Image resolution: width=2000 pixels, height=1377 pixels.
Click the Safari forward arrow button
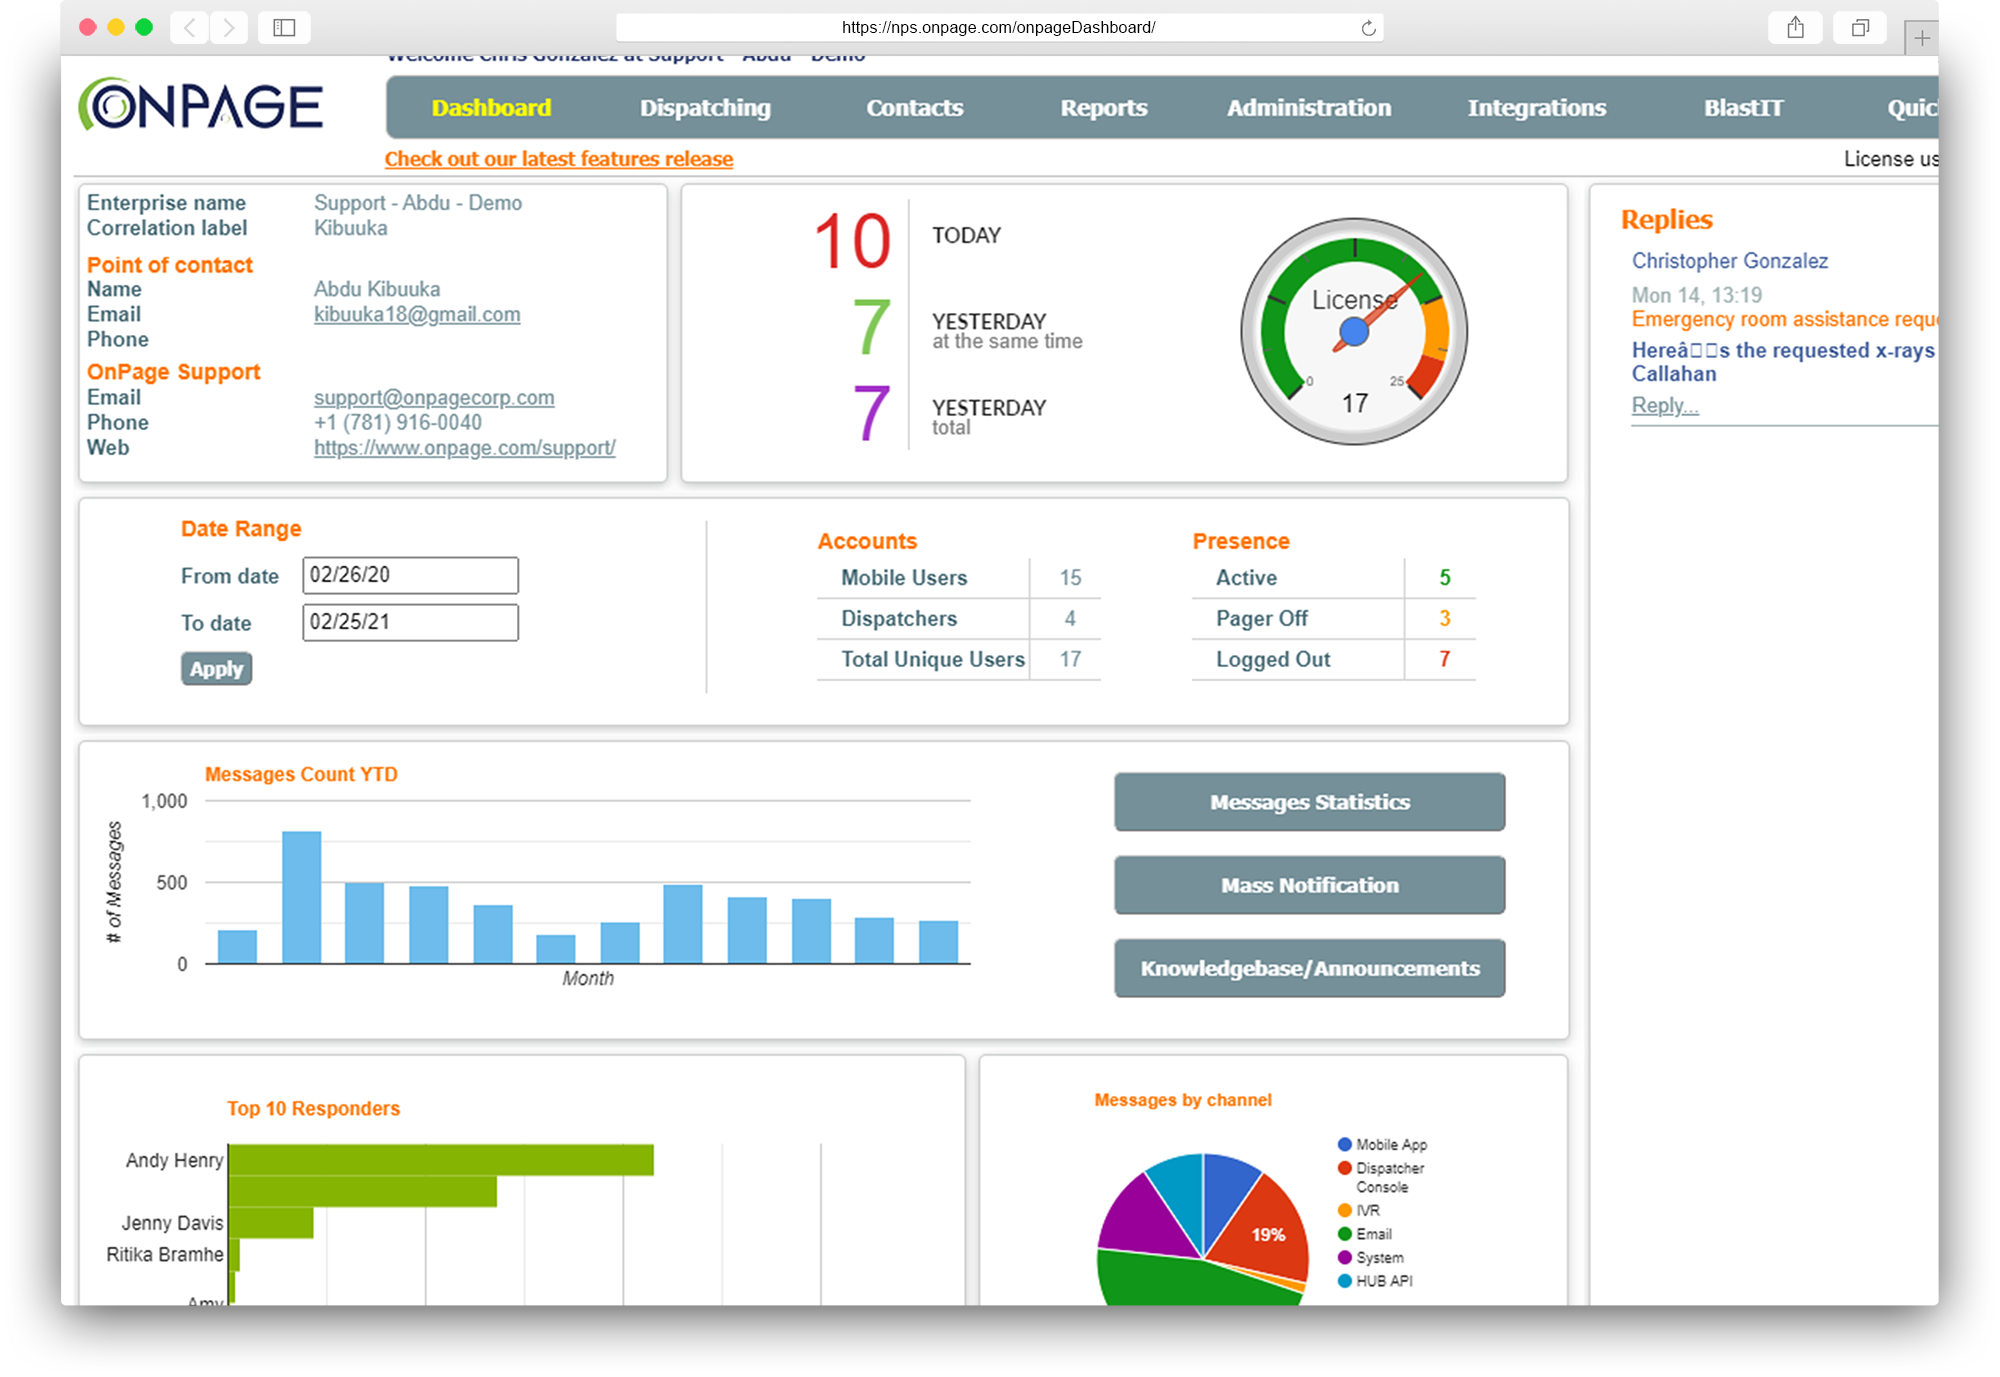pyautogui.click(x=229, y=27)
